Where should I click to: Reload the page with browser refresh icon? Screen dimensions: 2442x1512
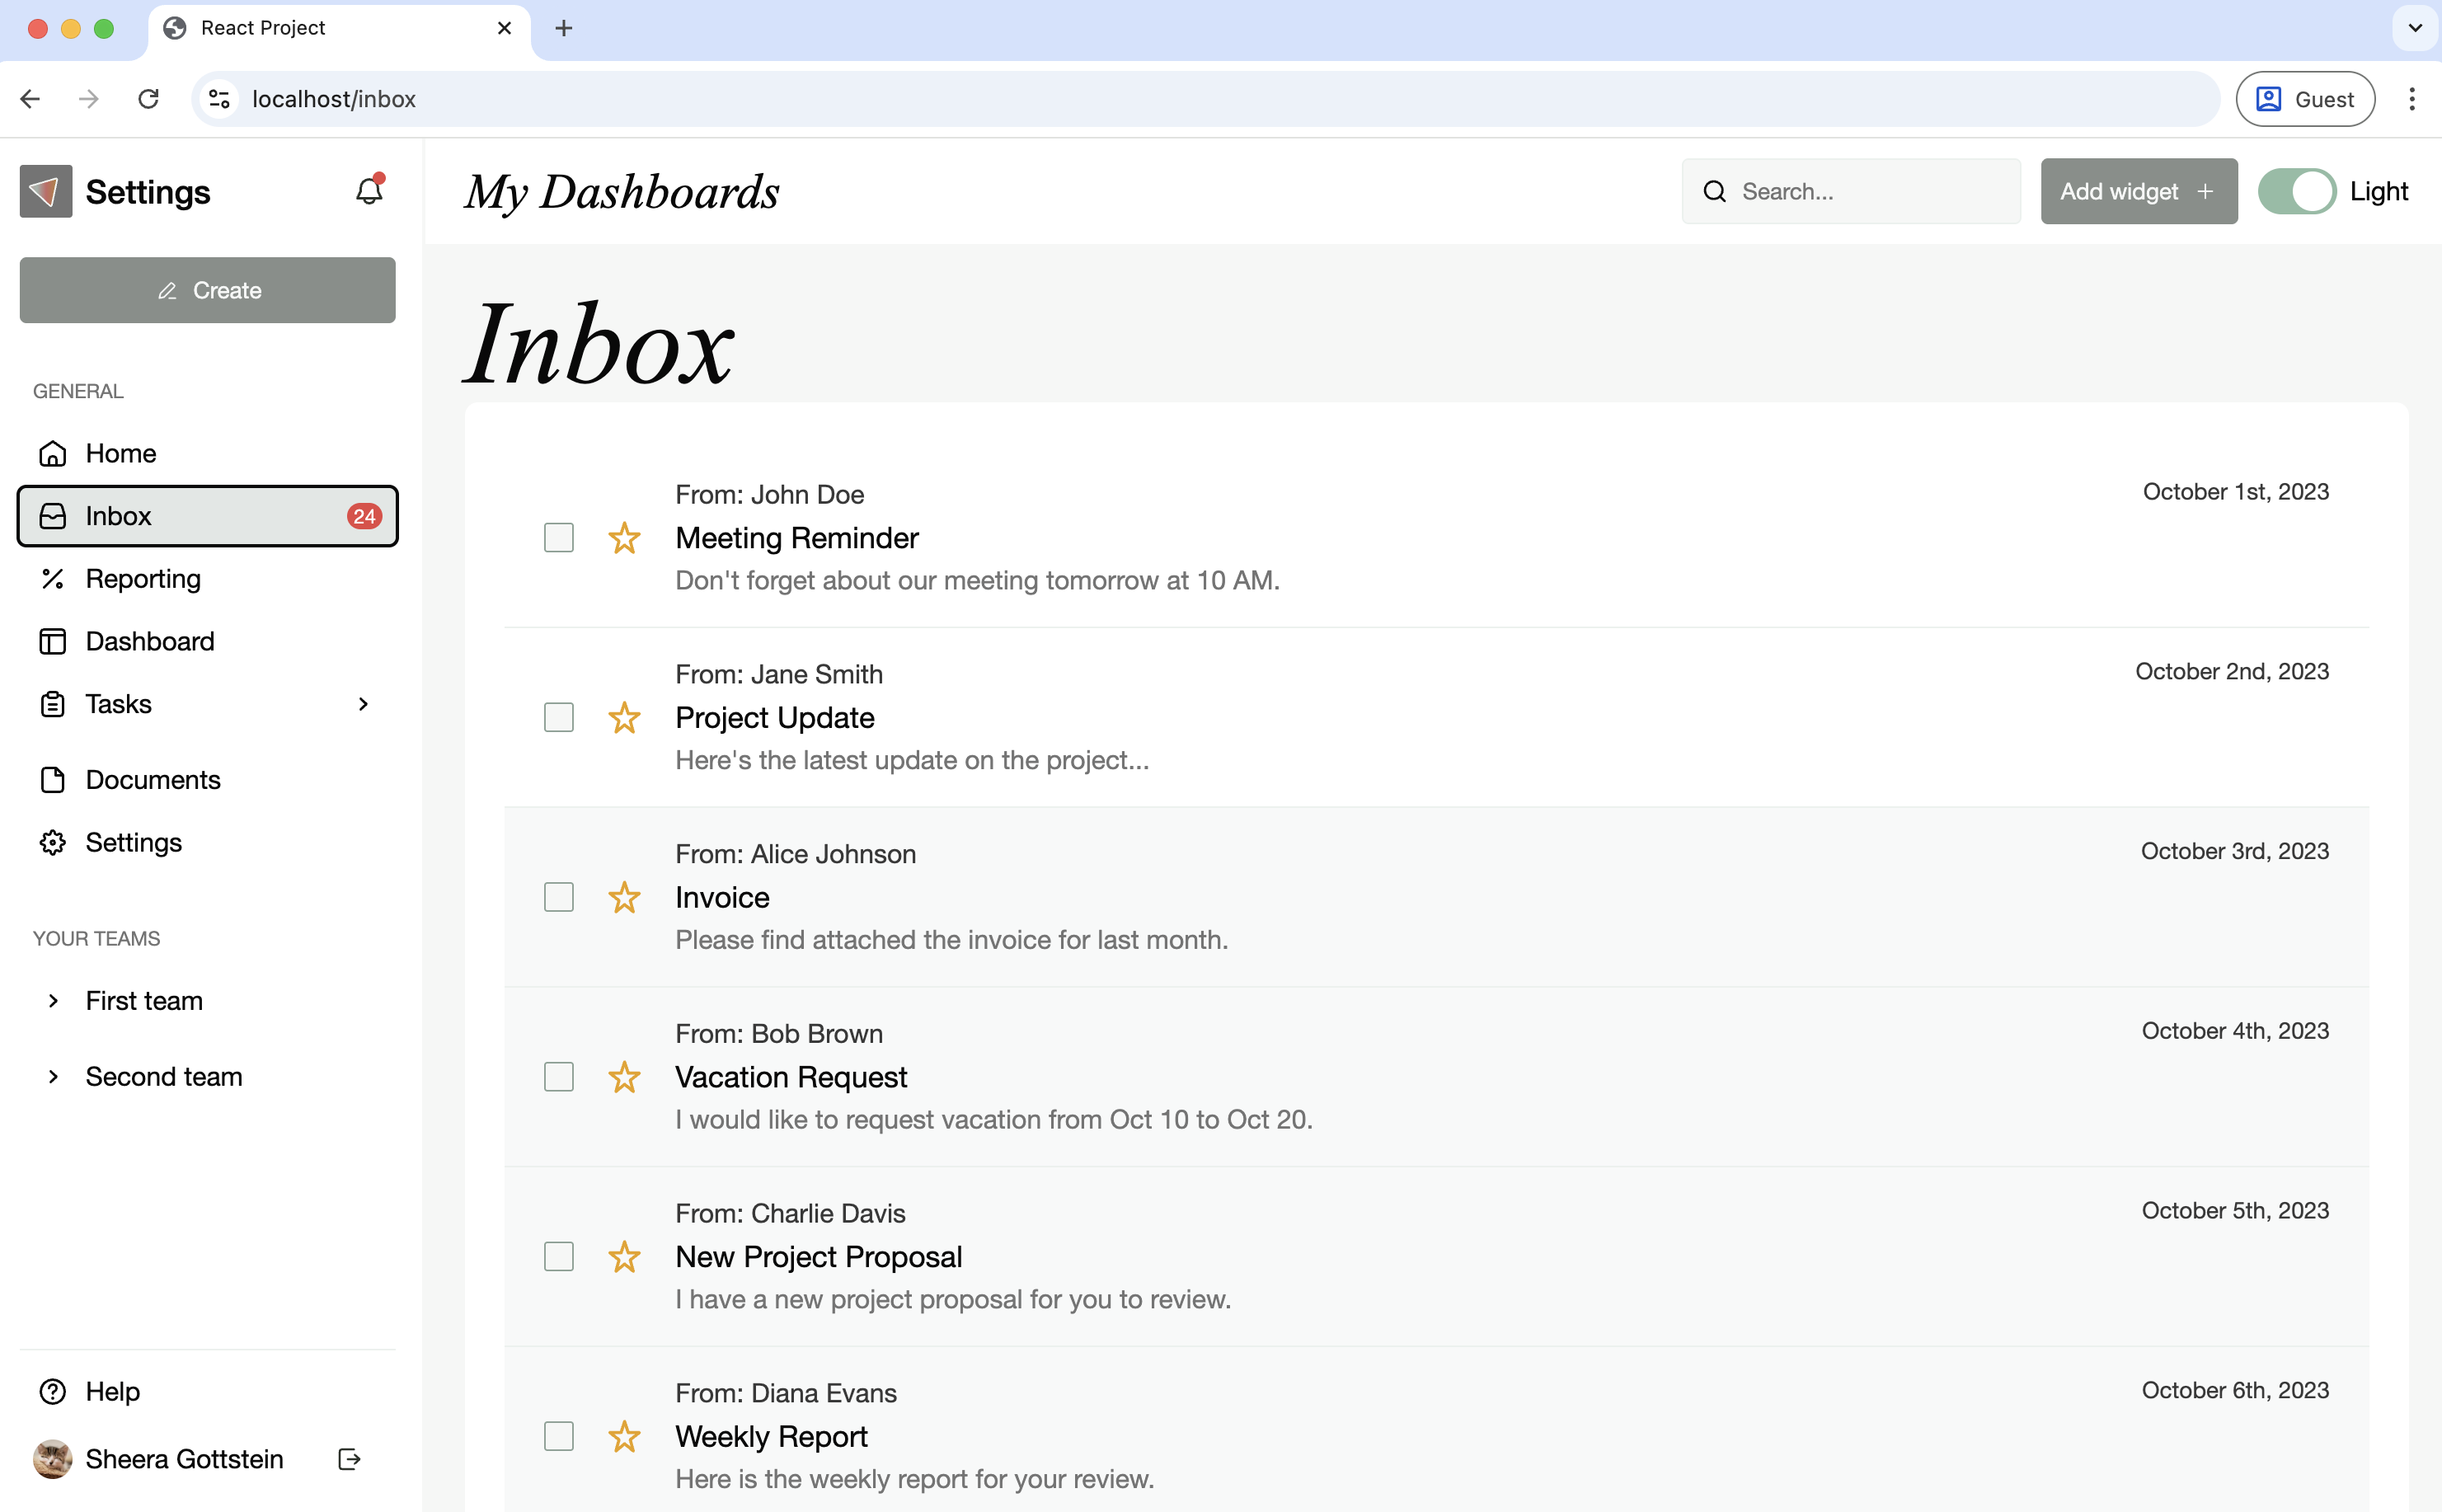148,99
